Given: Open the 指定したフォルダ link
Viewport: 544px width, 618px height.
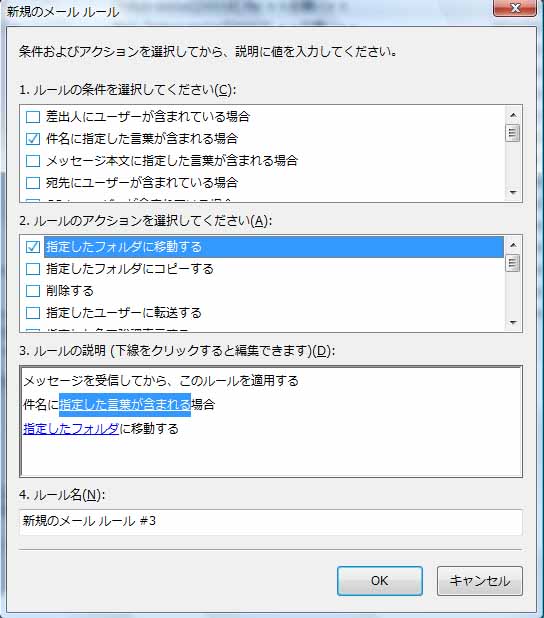Looking at the screenshot, I should 71,429.
